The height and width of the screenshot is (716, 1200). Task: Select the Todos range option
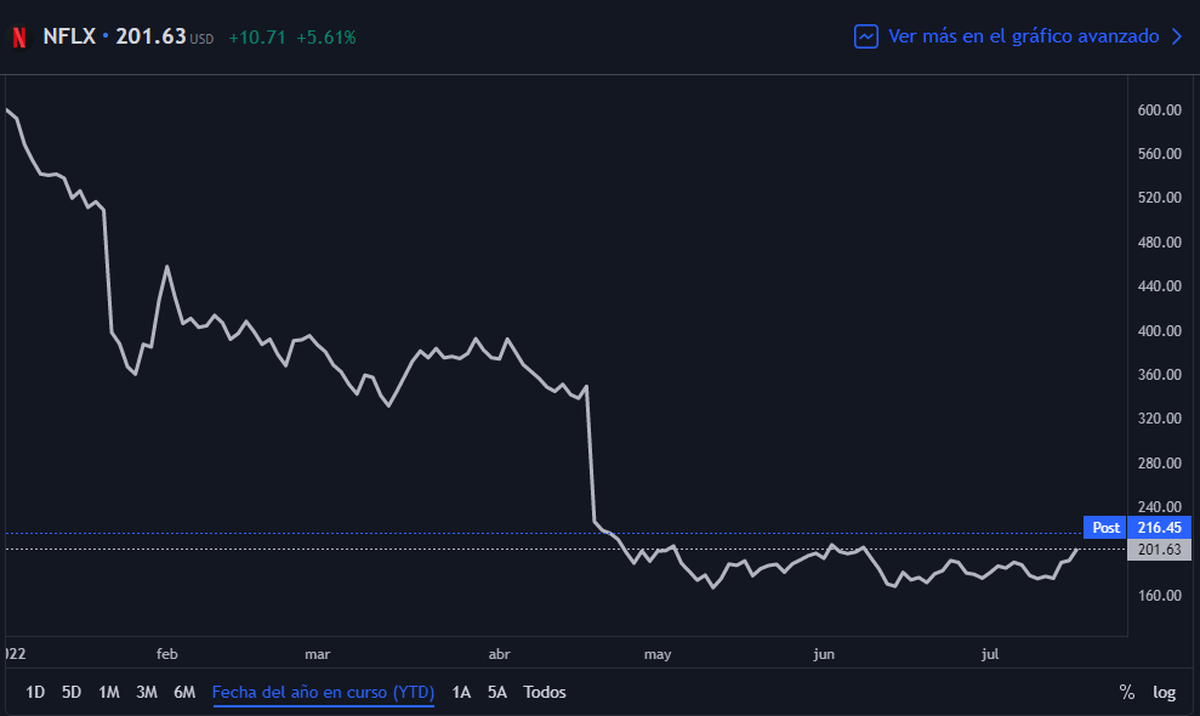click(542, 691)
